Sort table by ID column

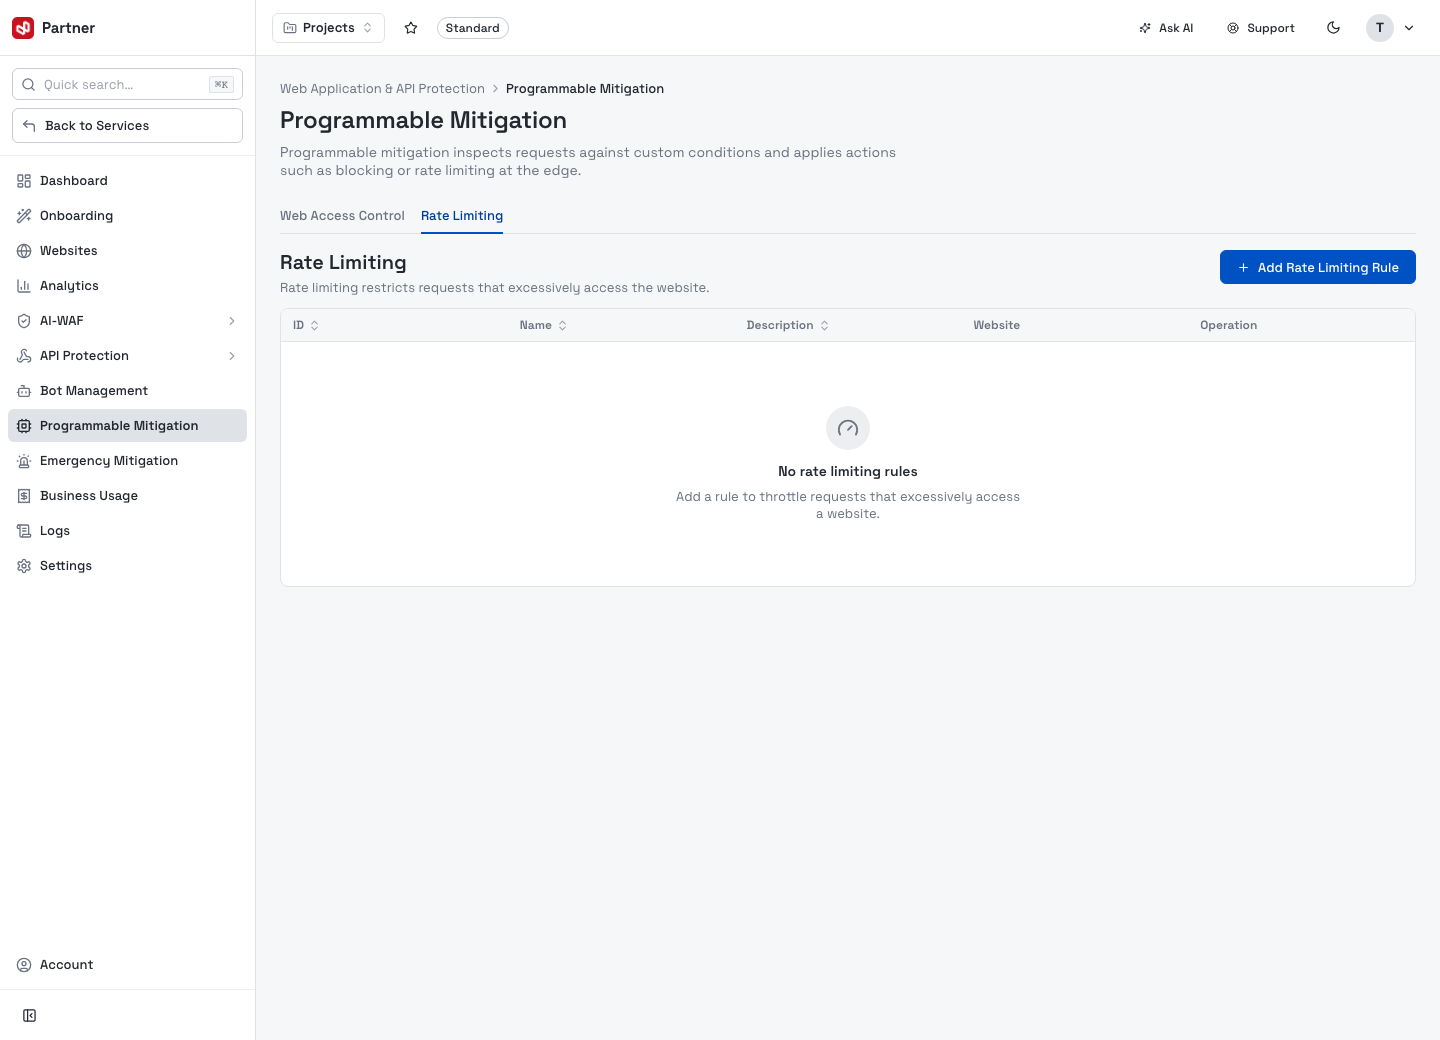tap(306, 325)
